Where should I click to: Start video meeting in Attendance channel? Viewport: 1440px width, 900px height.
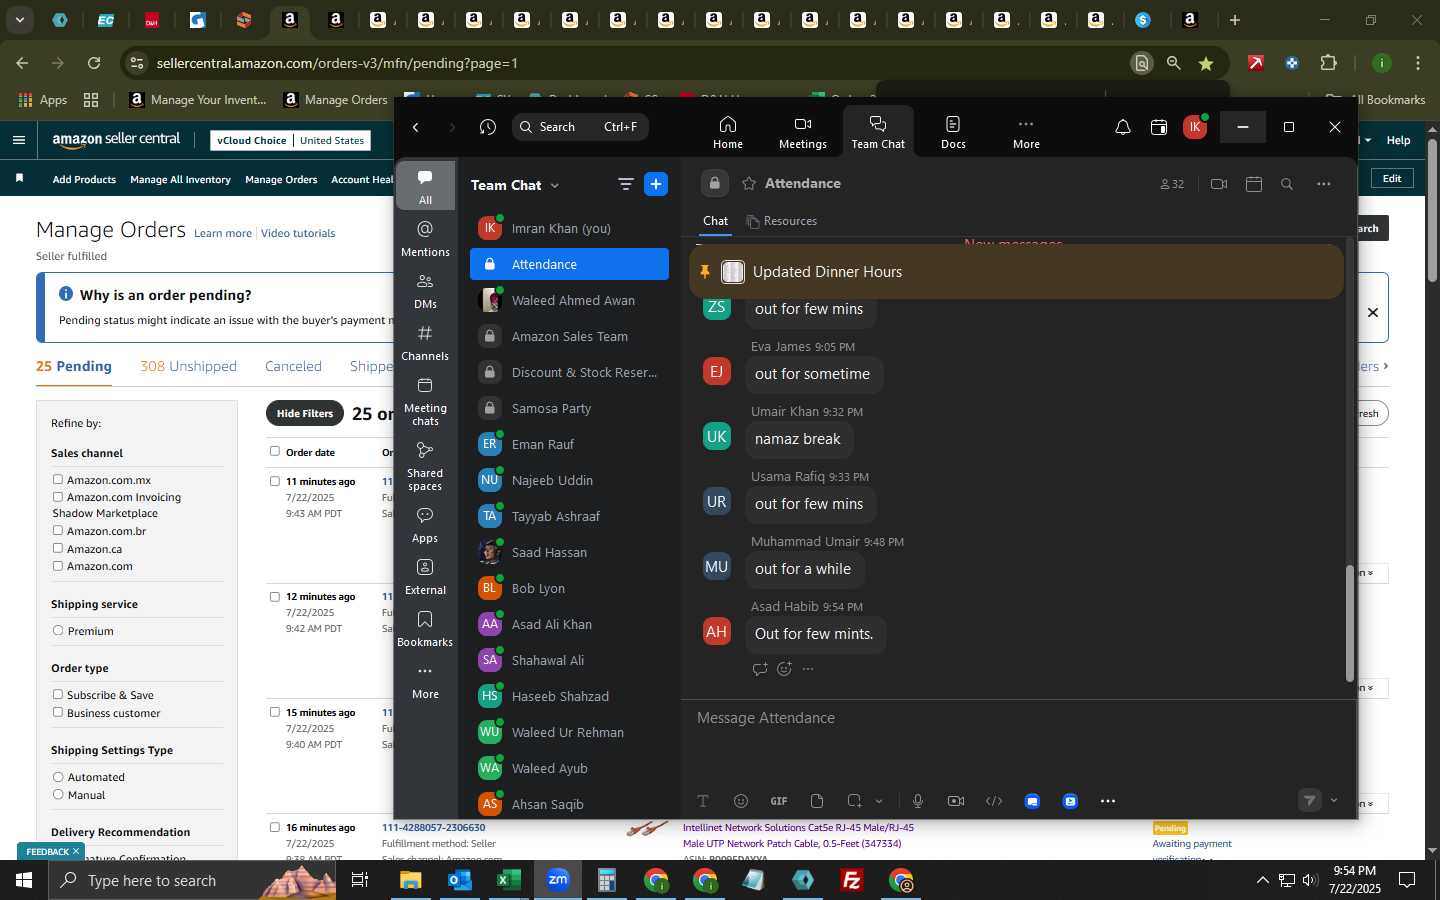pyautogui.click(x=1218, y=184)
